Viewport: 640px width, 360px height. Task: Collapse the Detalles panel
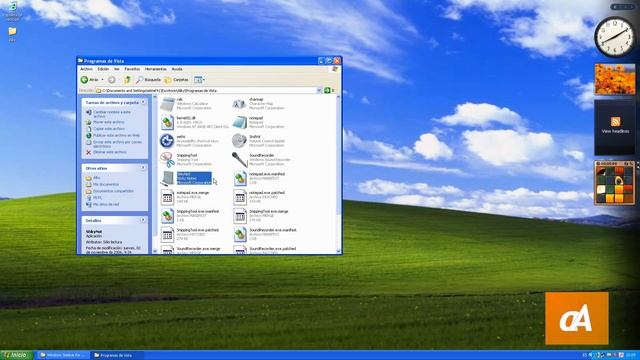pos(143,220)
